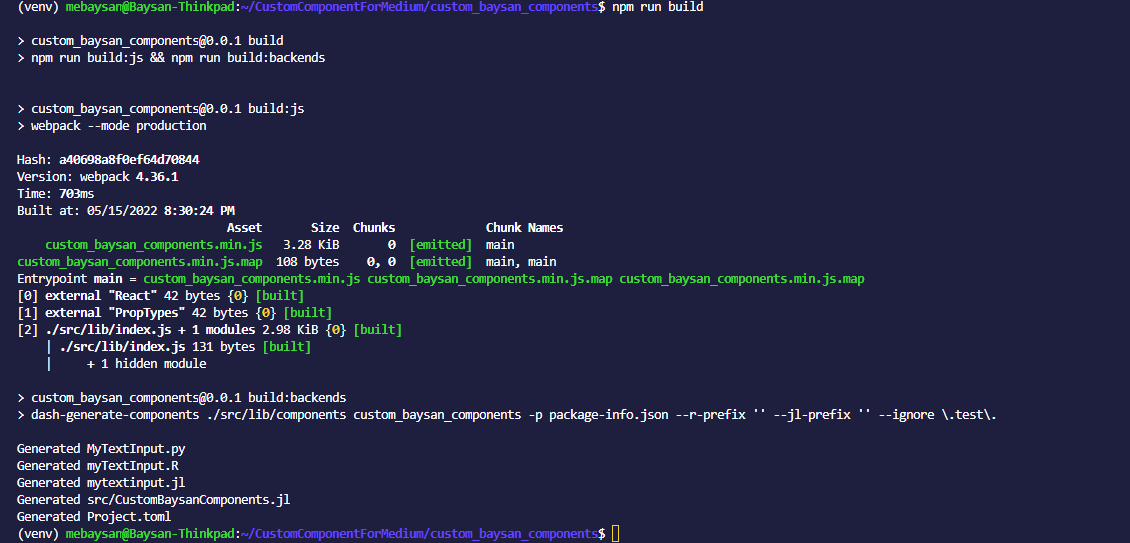Screen dimensions: 1130x543
Task: Click the 'Entrypoint main =' text
Action: coord(76,279)
